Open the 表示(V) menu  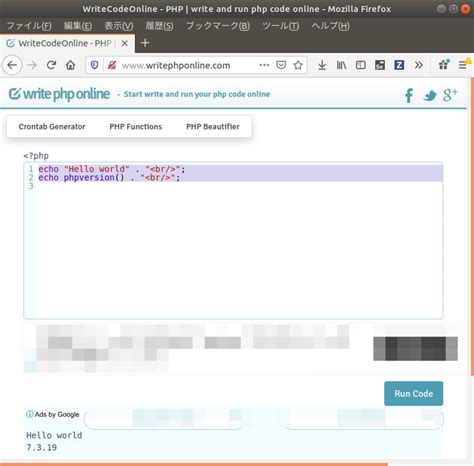(x=119, y=26)
